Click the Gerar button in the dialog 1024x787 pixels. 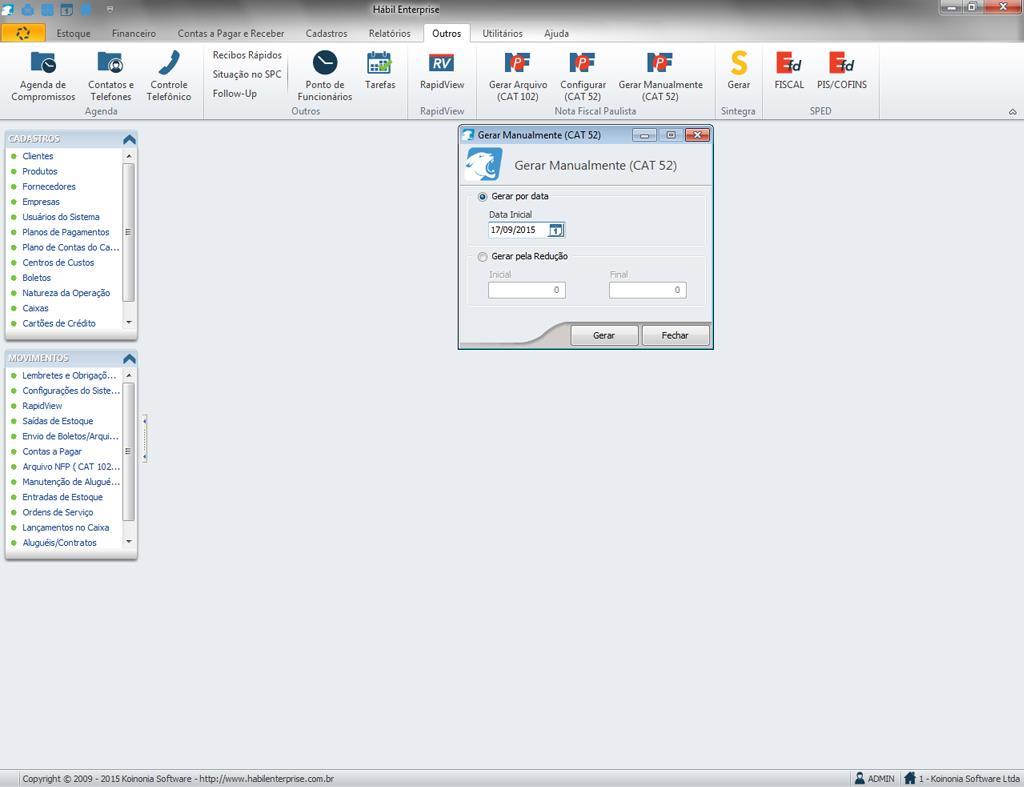[x=604, y=335]
